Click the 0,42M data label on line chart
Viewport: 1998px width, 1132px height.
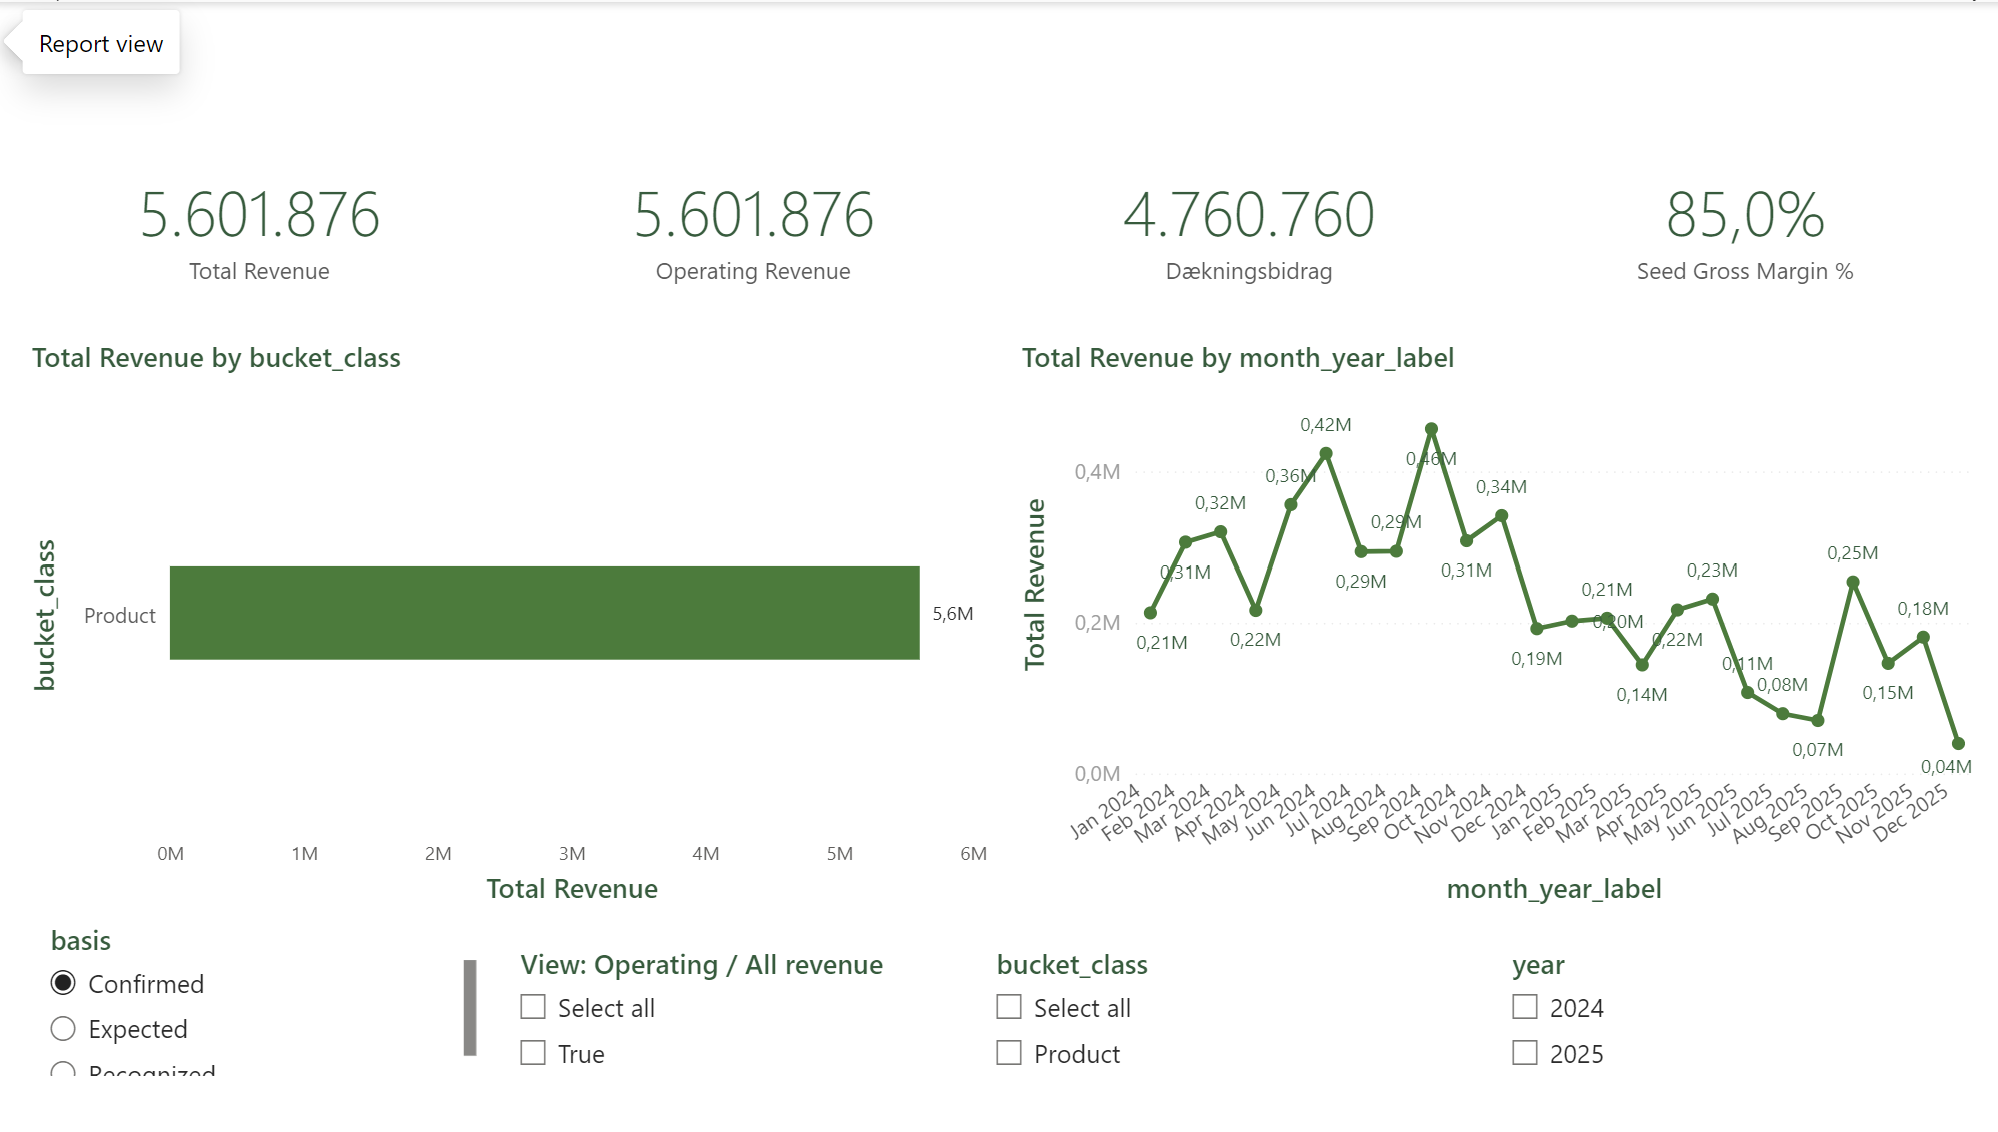pyautogui.click(x=1326, y=425)
